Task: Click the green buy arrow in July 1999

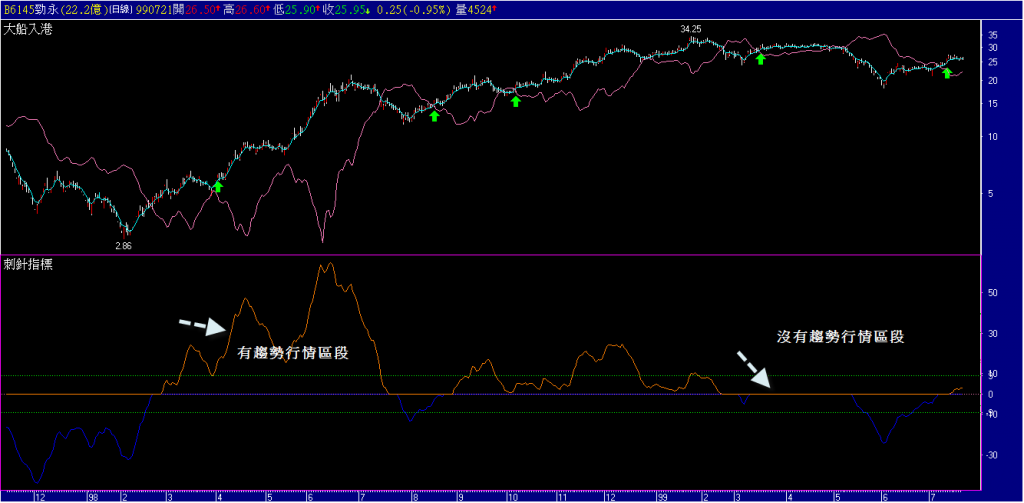Action: [947, 73]
